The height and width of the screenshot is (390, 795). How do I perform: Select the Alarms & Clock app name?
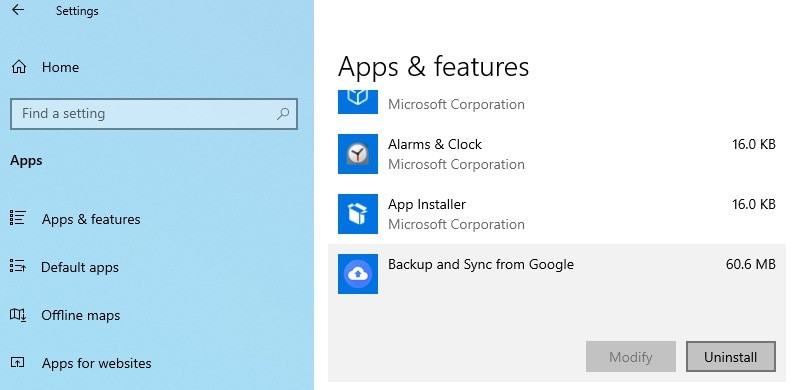[435, 145]
